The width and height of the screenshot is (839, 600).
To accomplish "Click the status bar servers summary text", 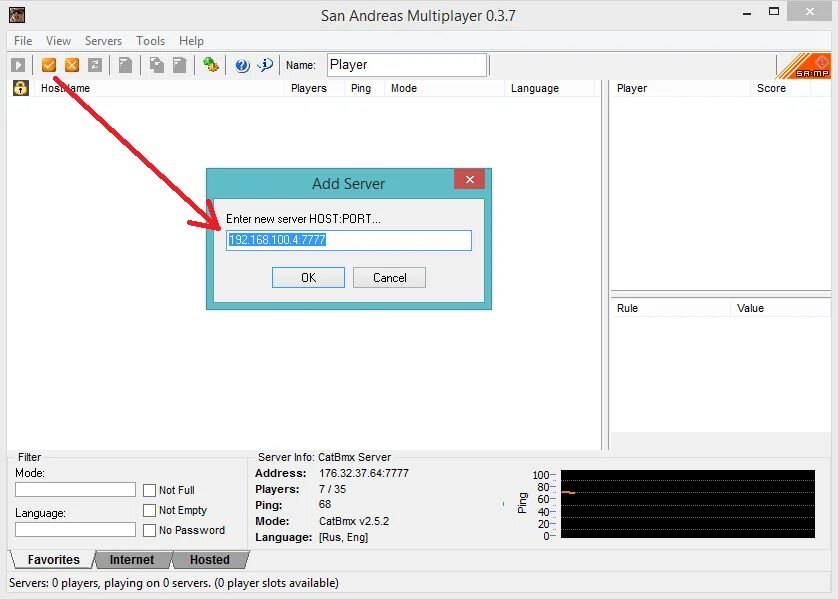I will pos(173,583).
